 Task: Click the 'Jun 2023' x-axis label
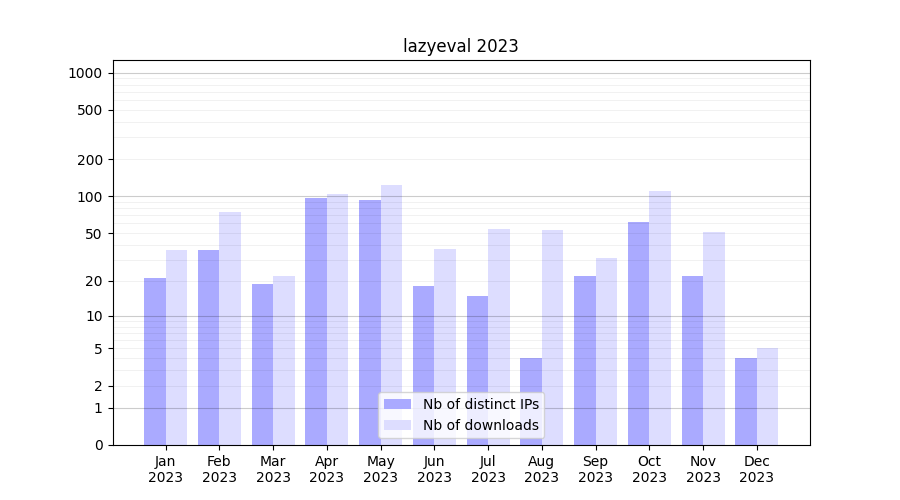434,469
